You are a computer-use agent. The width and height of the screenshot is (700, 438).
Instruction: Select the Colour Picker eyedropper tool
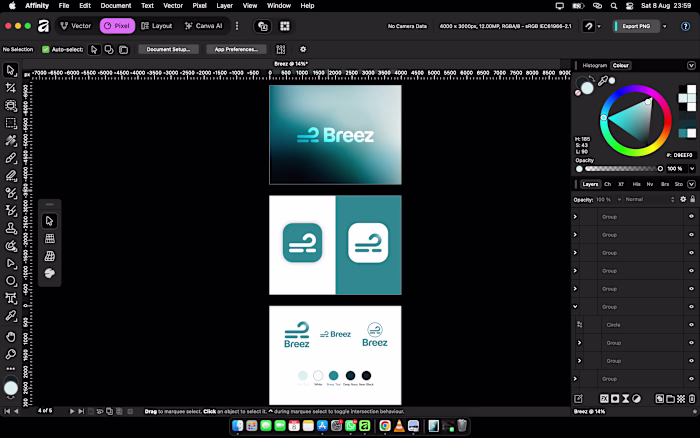point(11,316)
